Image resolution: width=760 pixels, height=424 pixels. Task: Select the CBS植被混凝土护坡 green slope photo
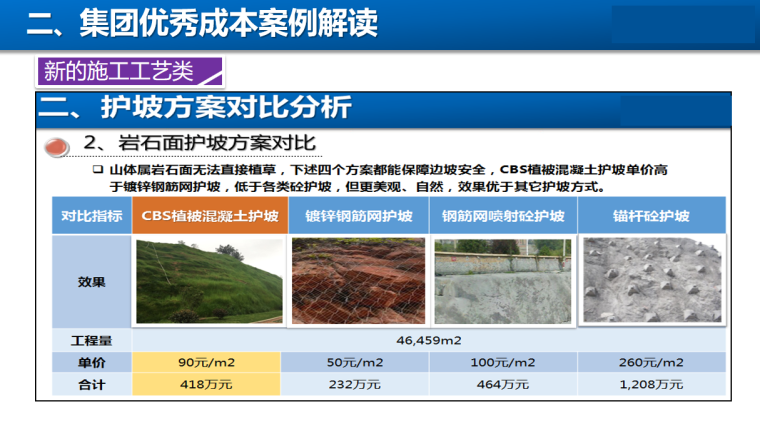point(209,280)
